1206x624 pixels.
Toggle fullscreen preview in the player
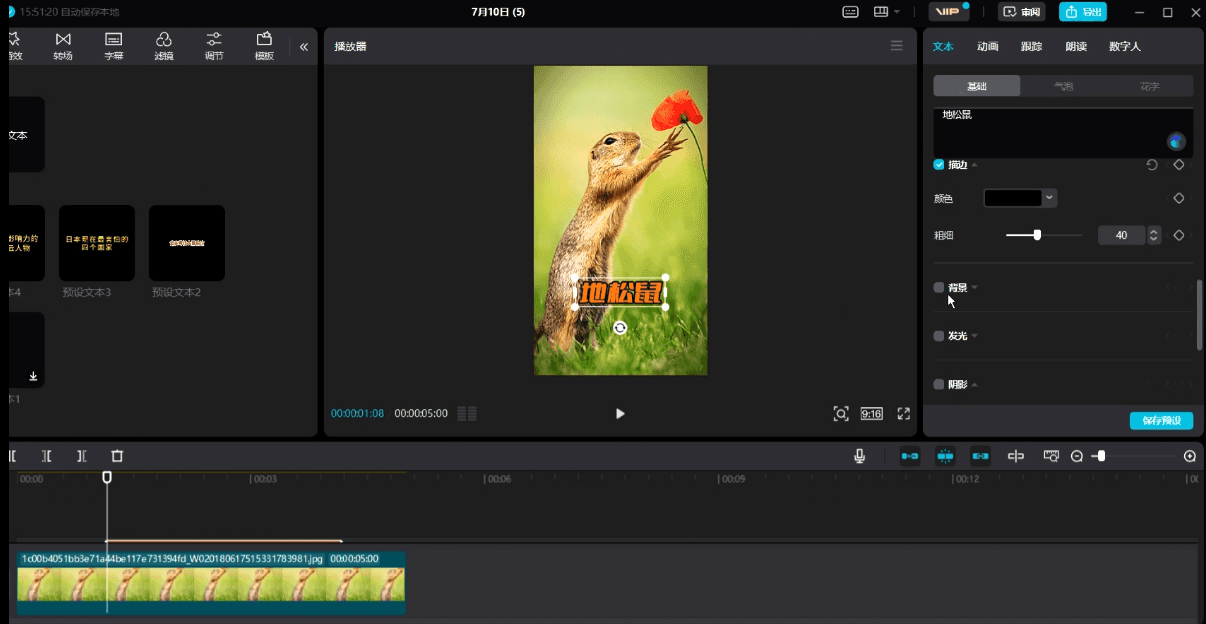(x=903, y=413)
